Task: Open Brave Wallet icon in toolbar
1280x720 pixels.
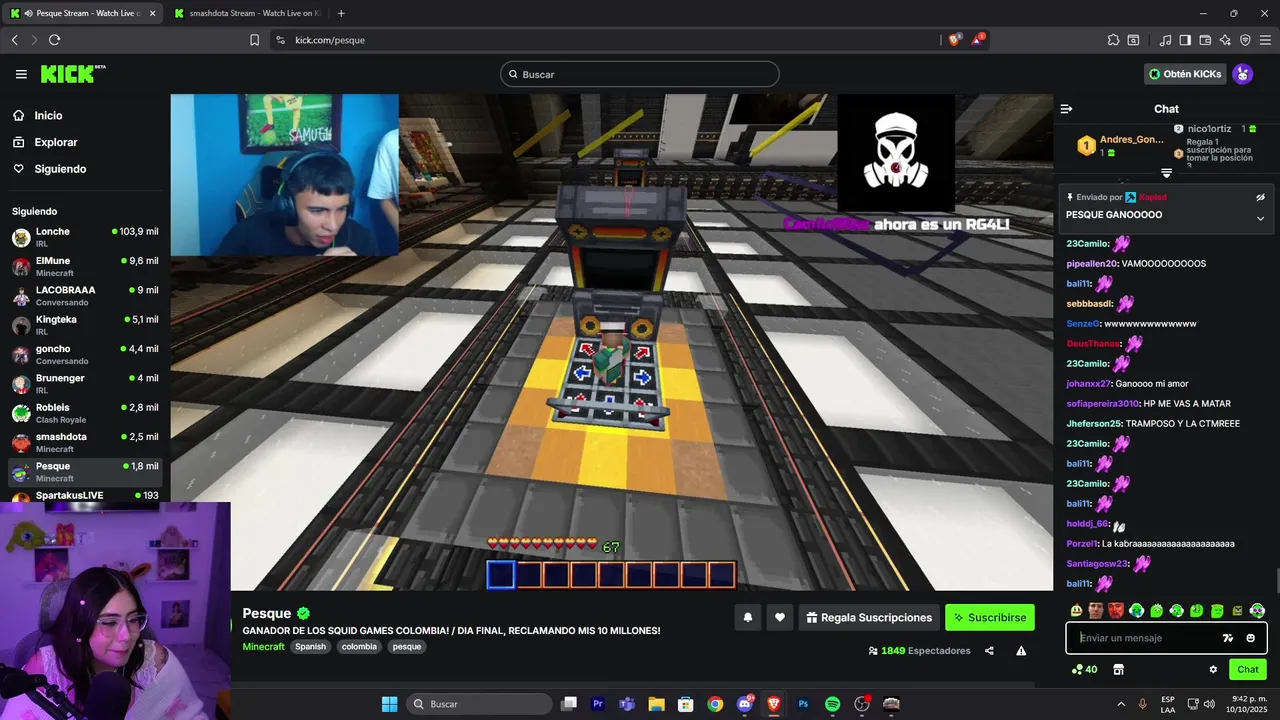Action: pos(1205,40)
